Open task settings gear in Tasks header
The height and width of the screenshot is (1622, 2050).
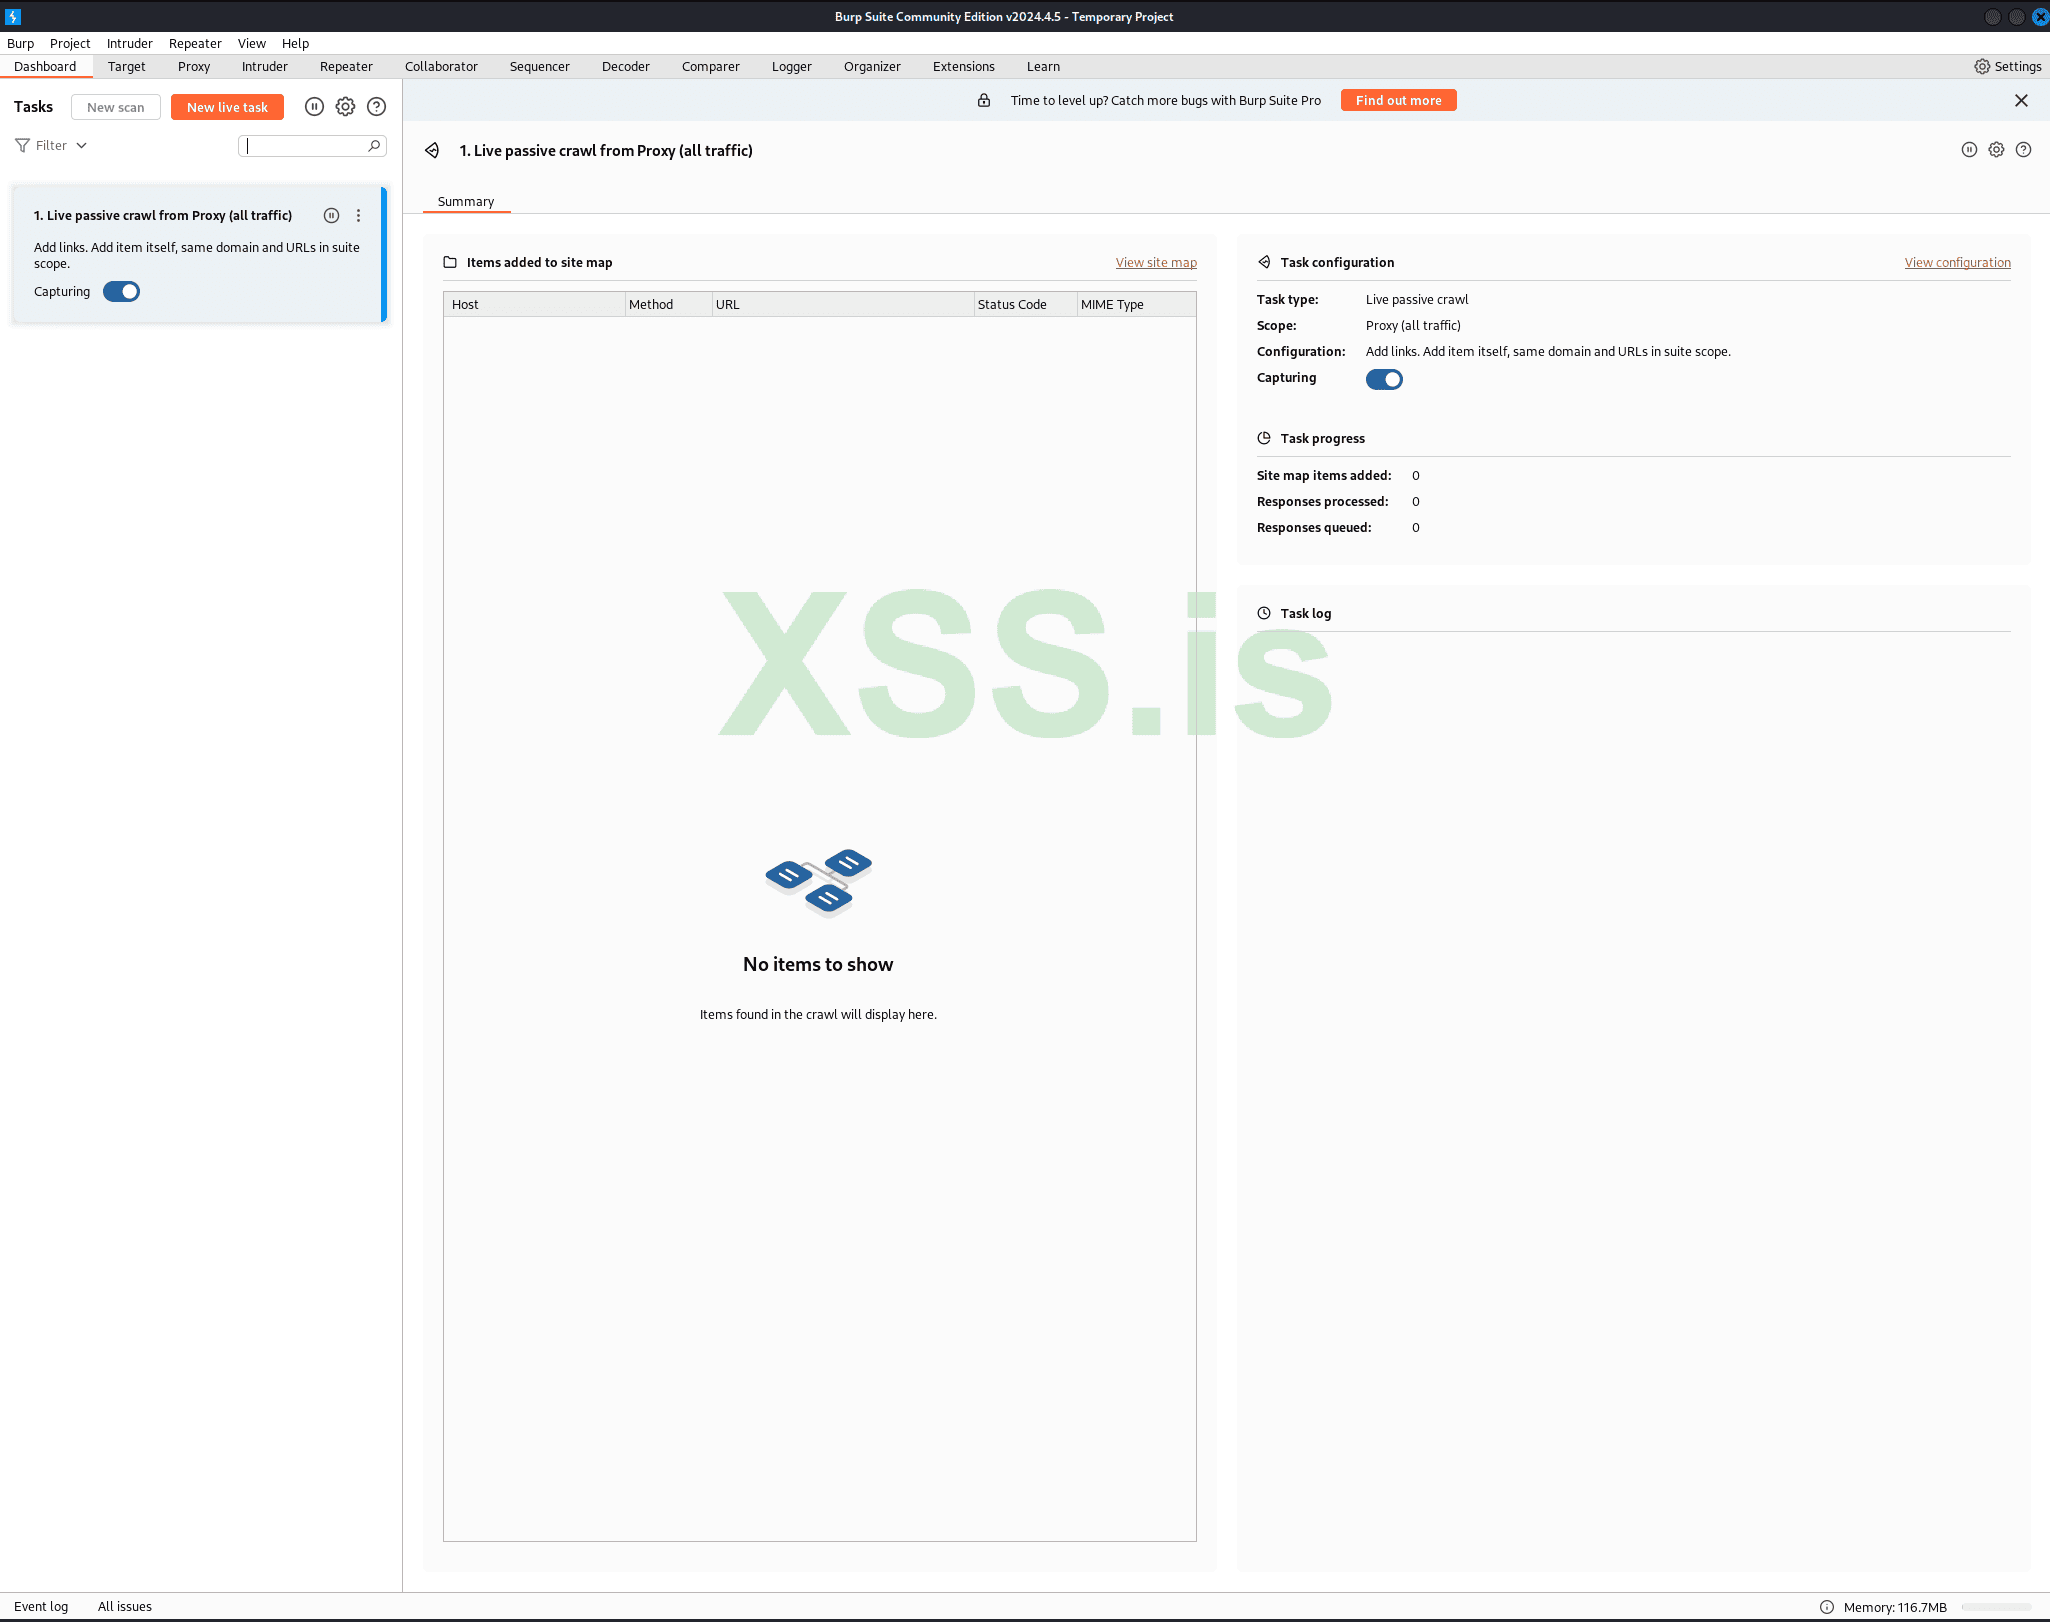345,107
